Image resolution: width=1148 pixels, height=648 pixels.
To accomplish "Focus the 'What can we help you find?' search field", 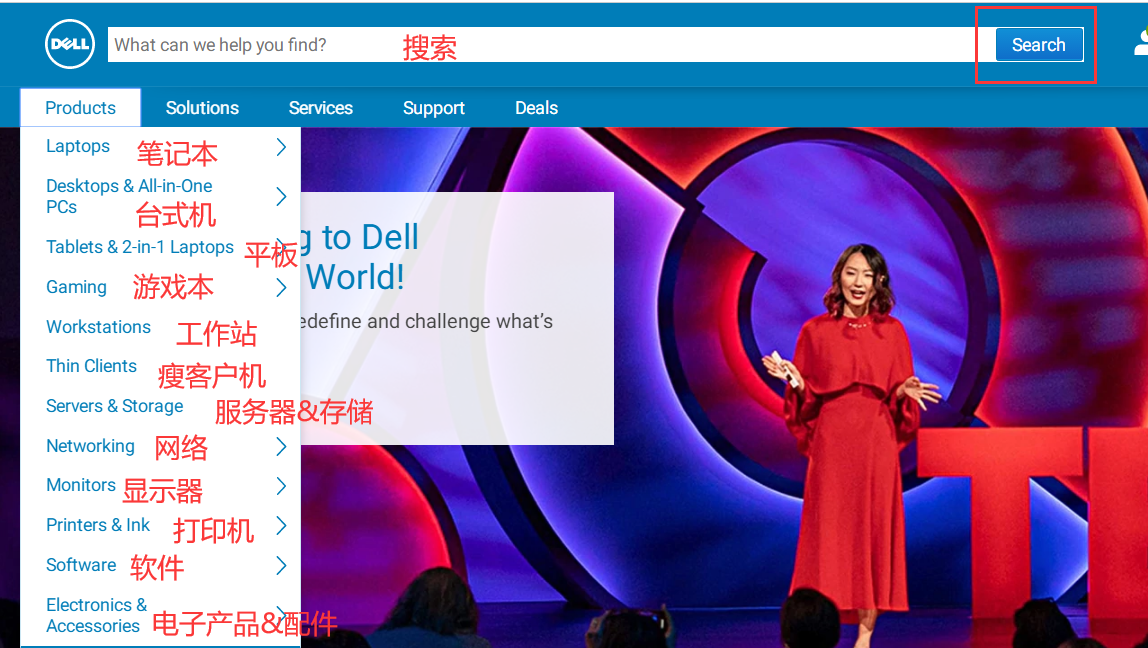I will (540, 45).
